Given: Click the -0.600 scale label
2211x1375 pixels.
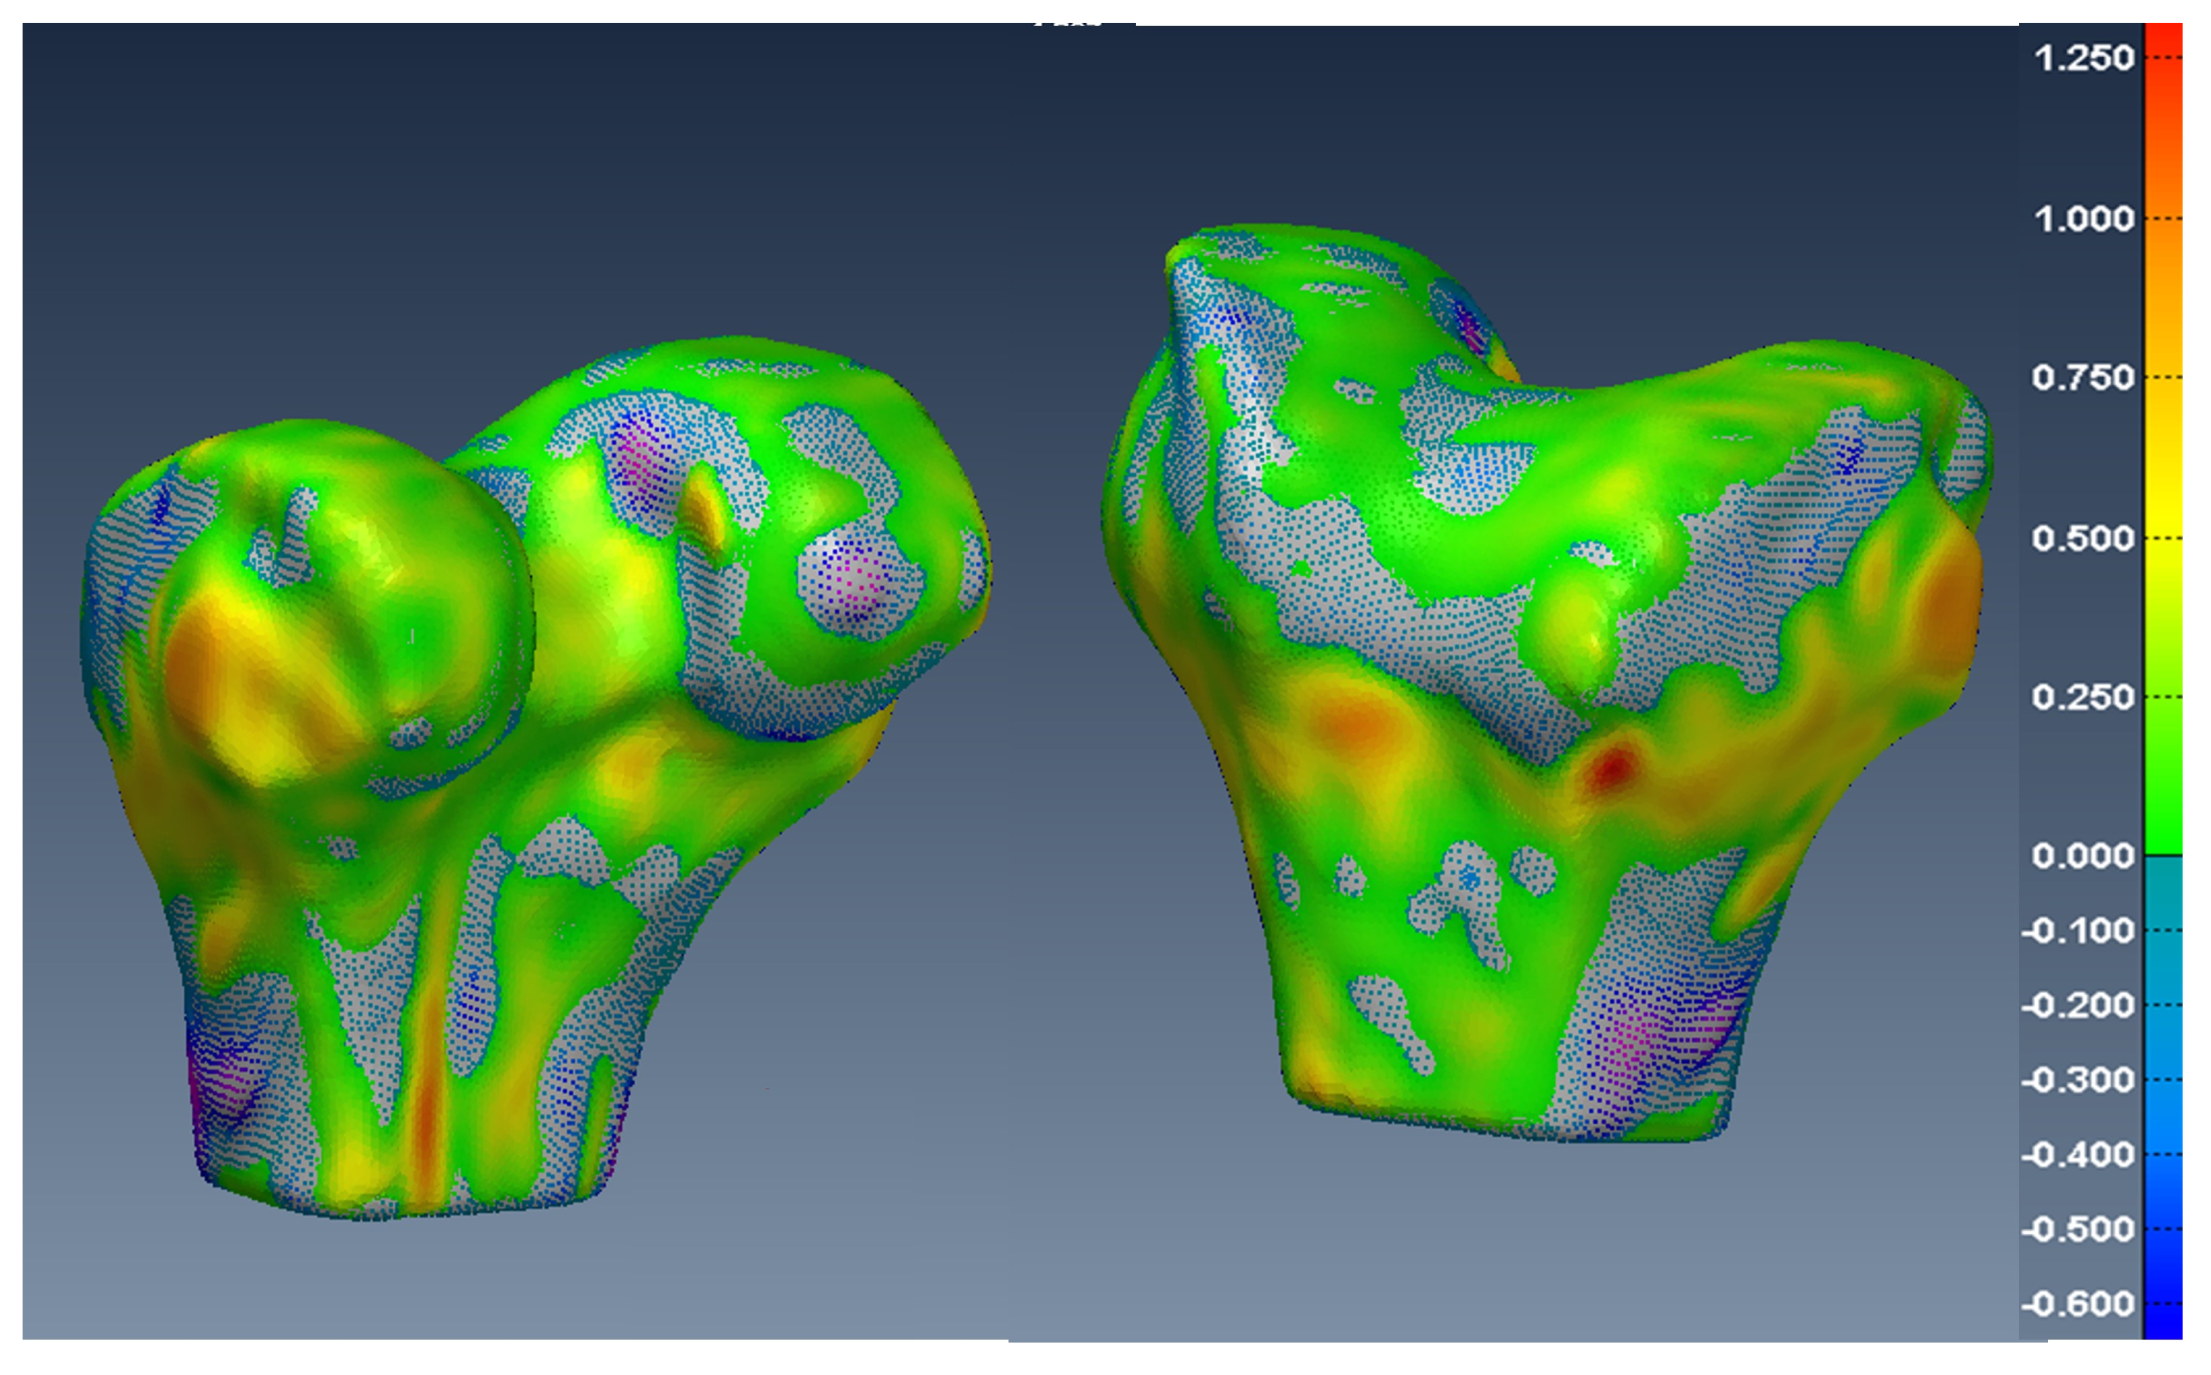Looking at the screenshot, I should [x=2079, y=1304].
